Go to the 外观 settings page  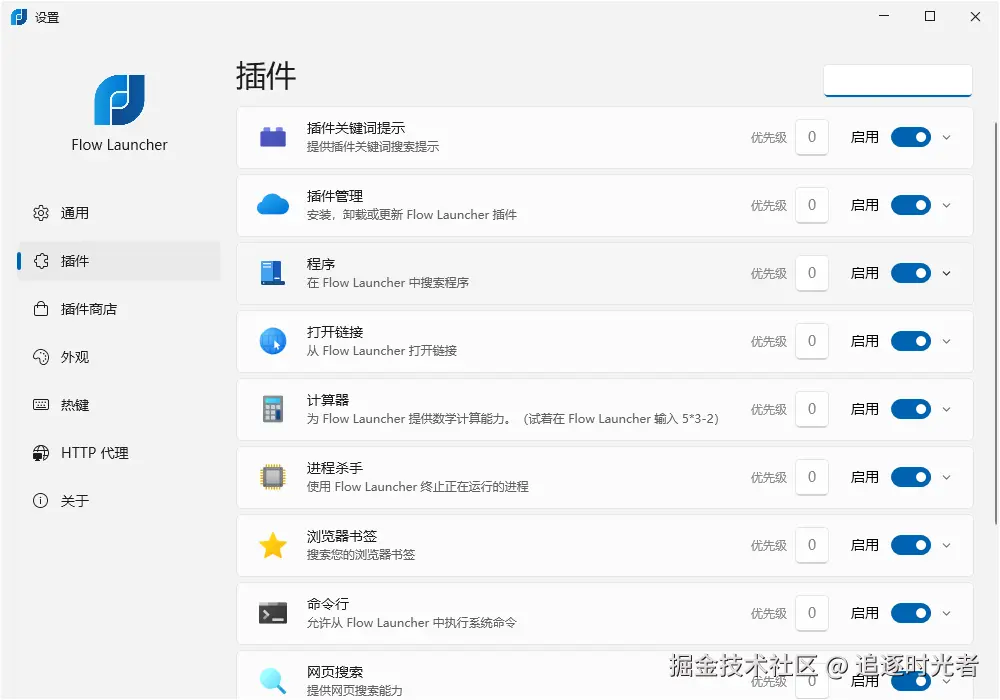(119, 357)
